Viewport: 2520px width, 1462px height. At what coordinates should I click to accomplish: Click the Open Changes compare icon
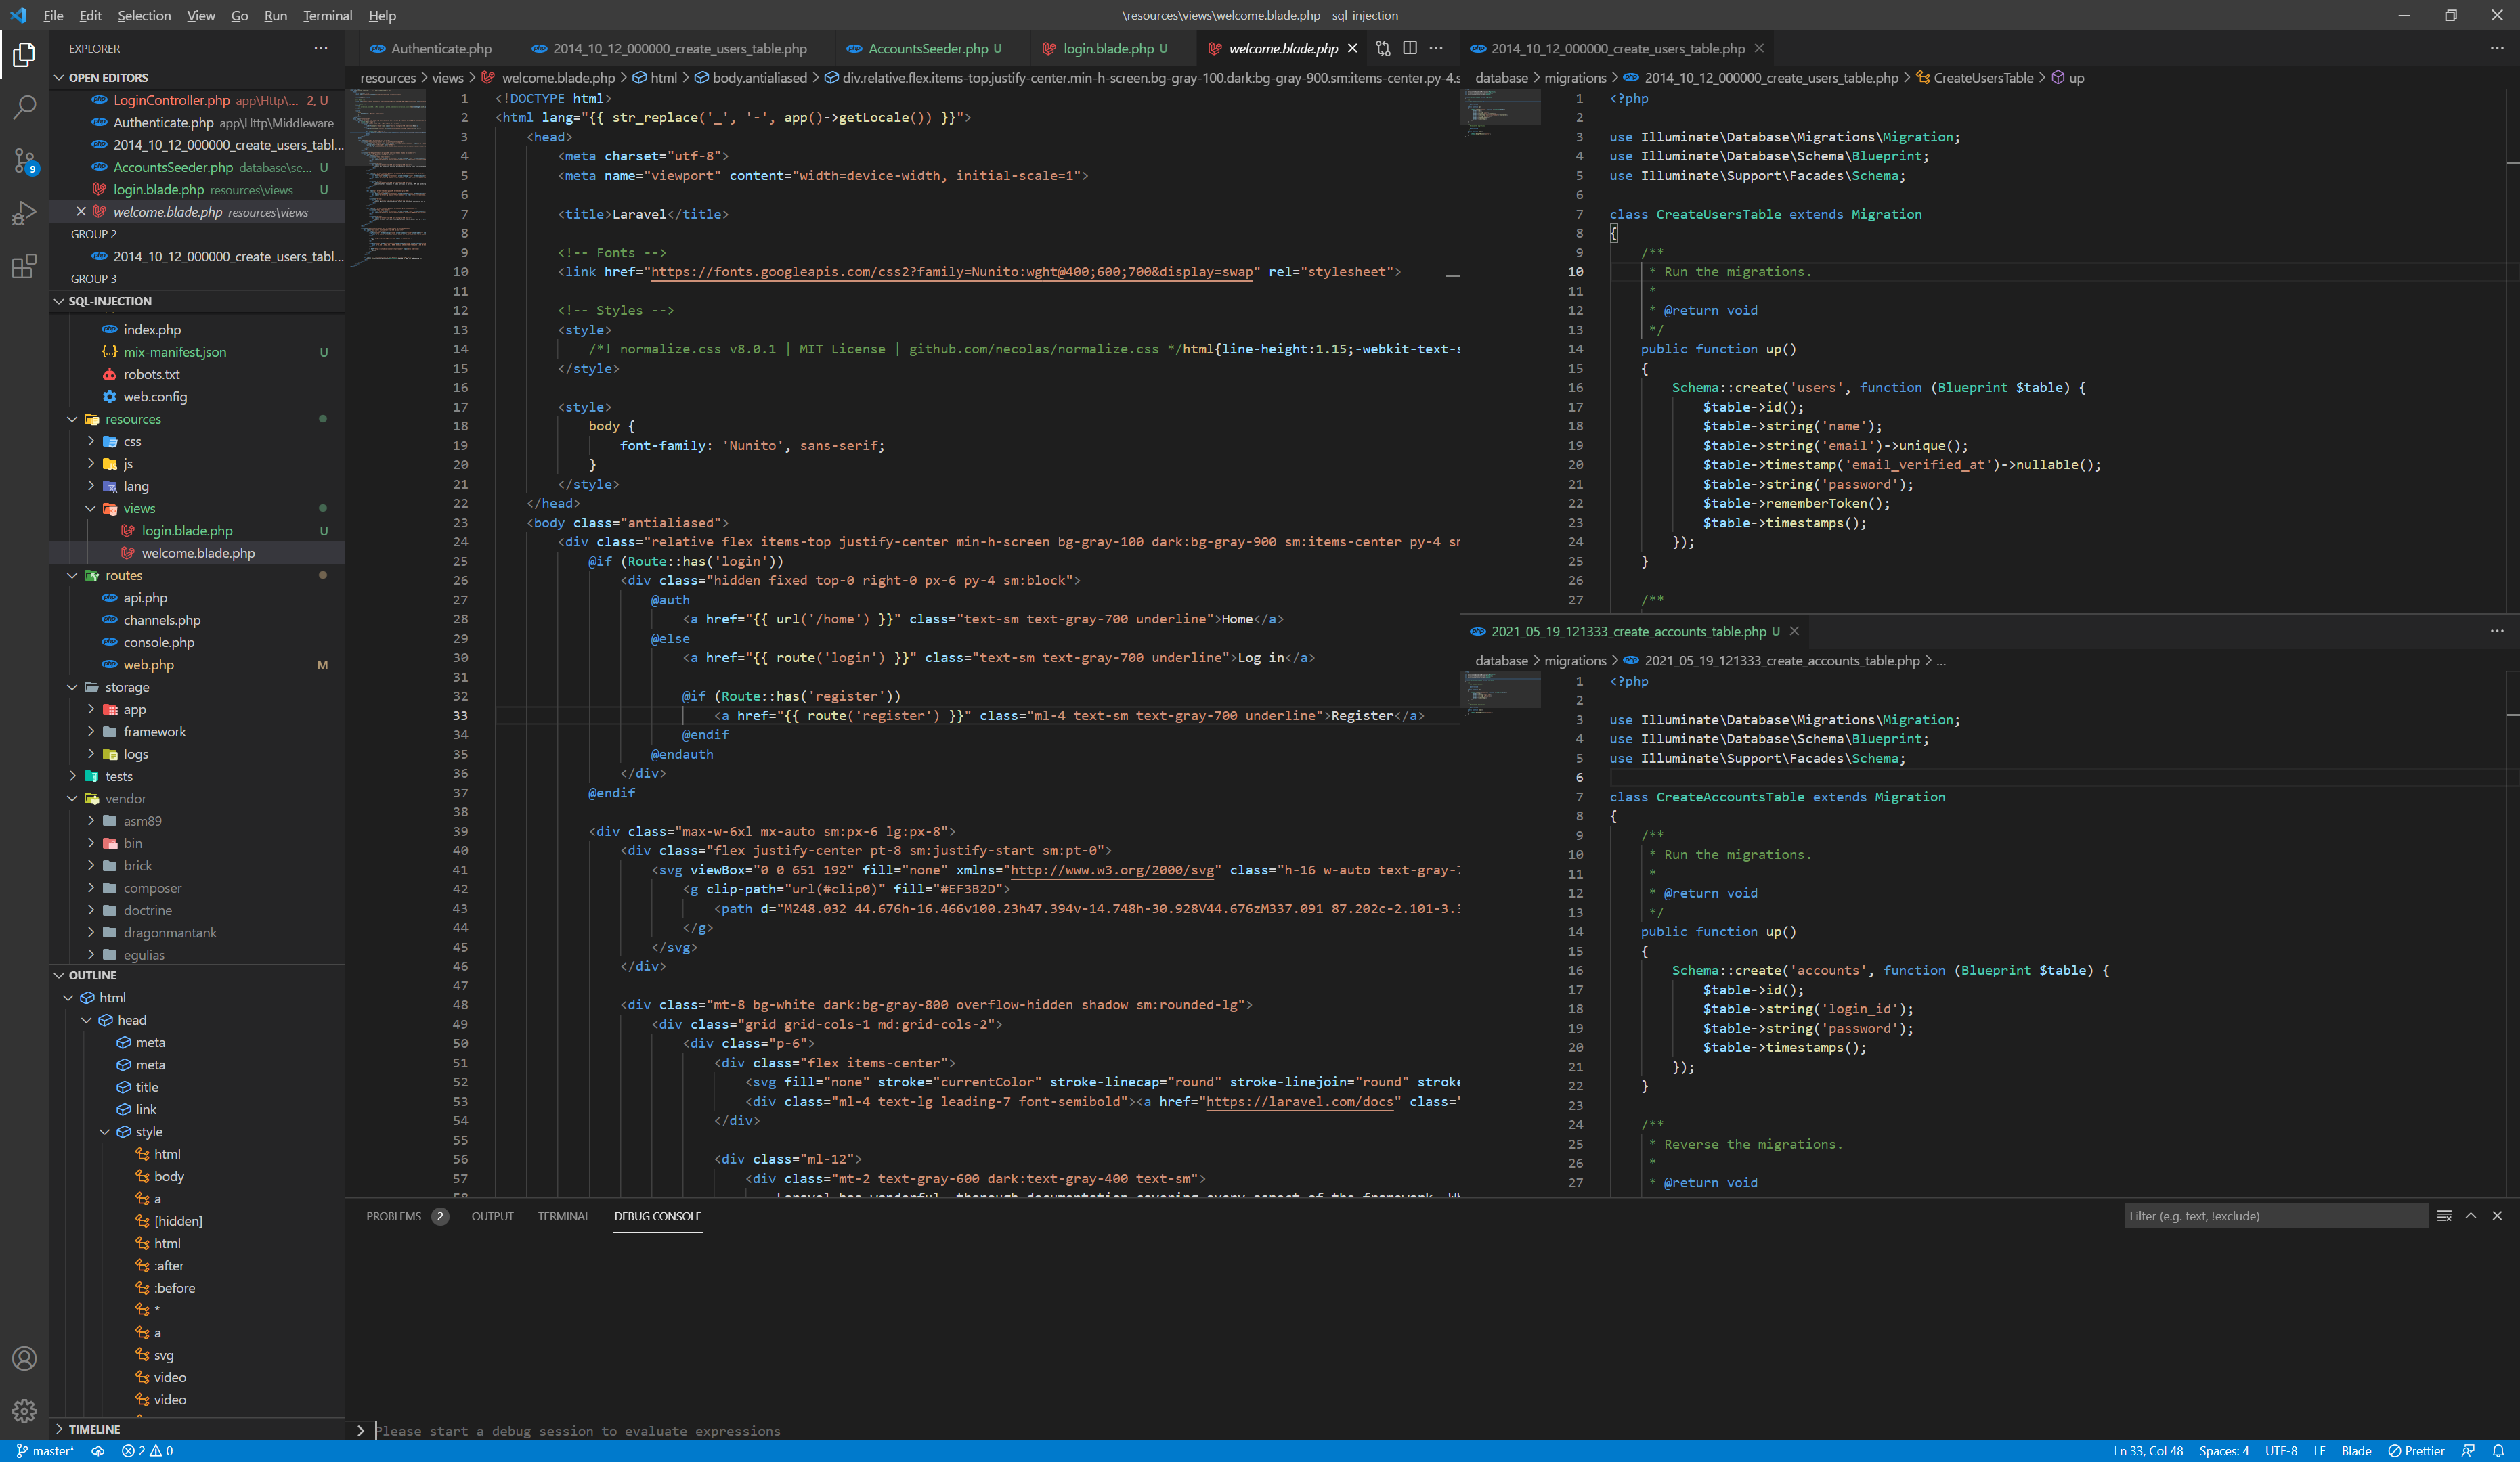(1383, 48)
